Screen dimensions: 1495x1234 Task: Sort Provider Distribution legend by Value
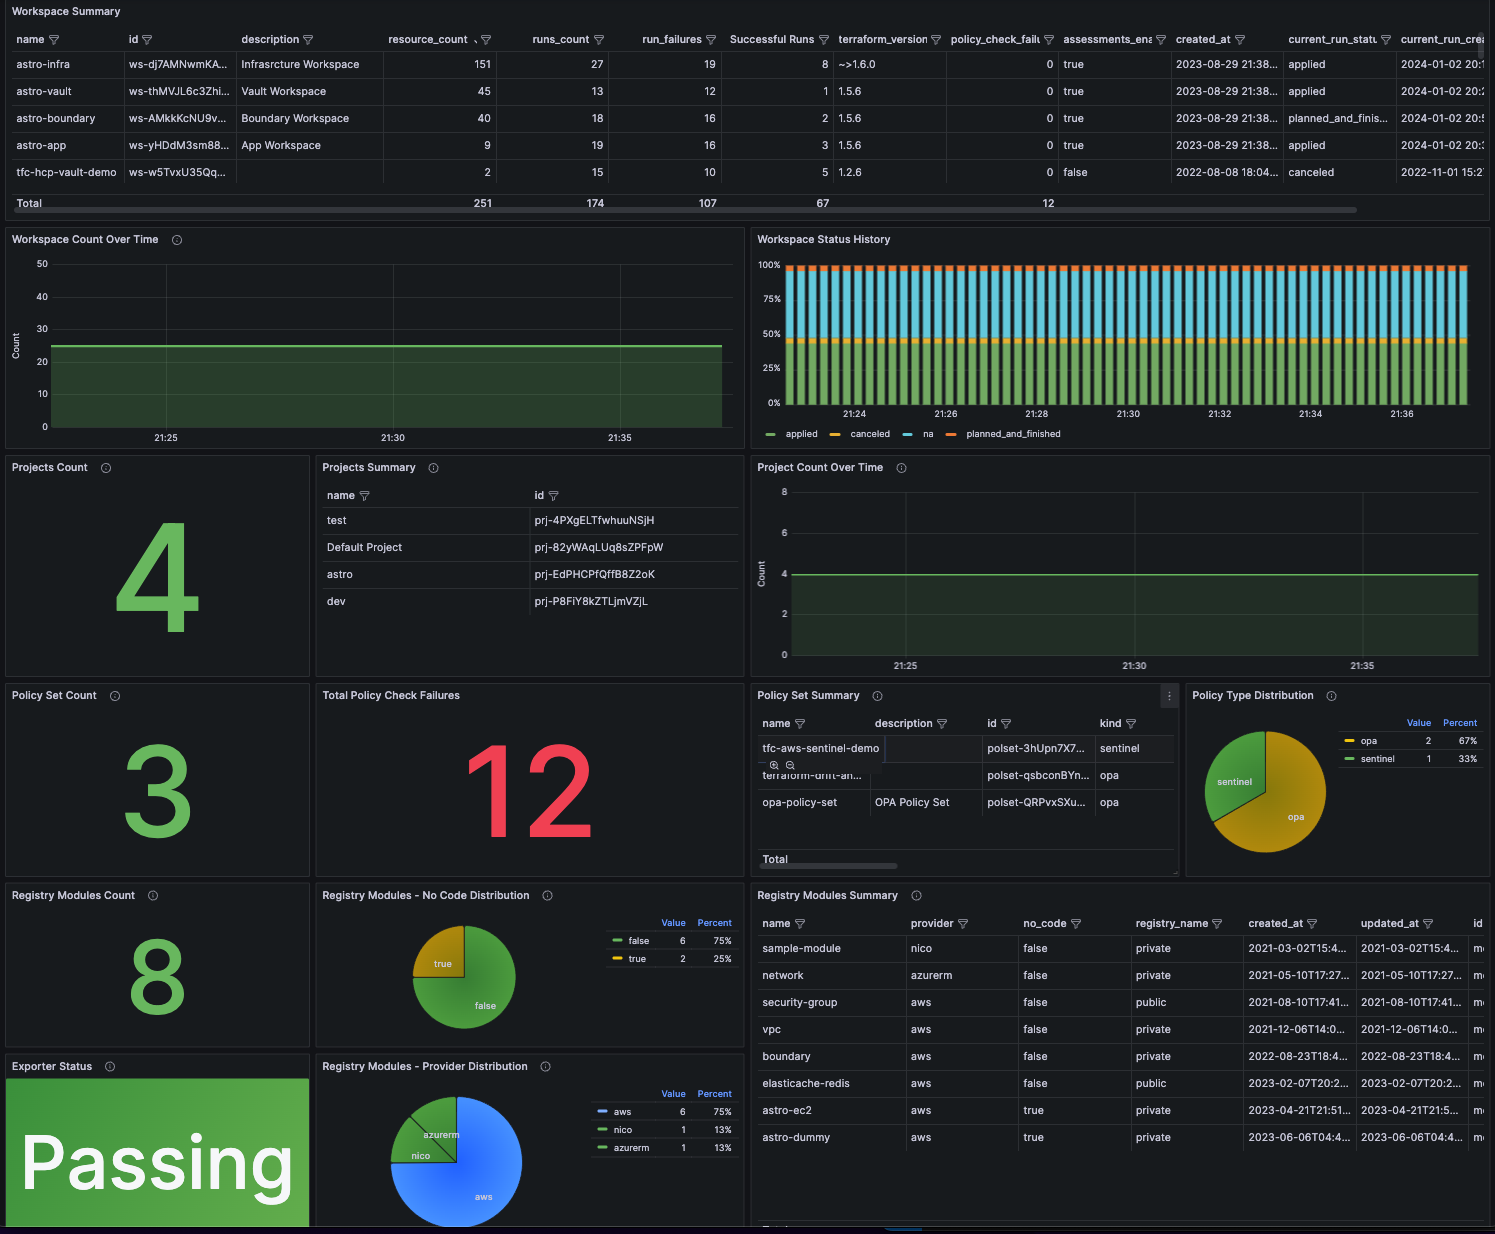click(x=674, y=1094)
